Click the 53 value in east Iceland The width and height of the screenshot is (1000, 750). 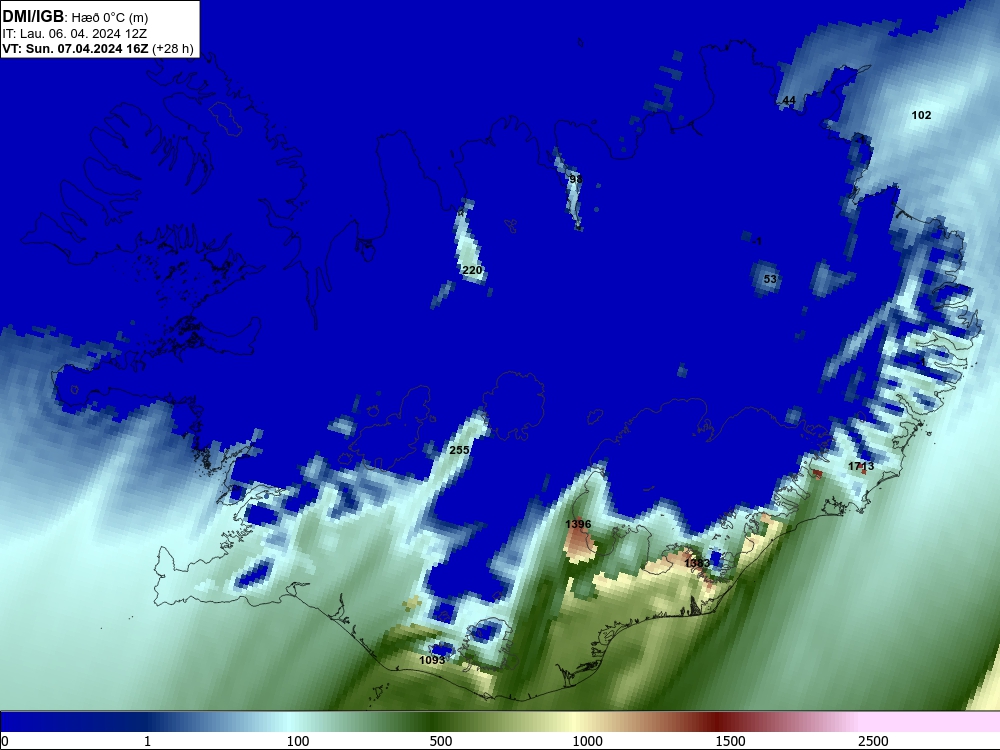click(x=770, y=279)
